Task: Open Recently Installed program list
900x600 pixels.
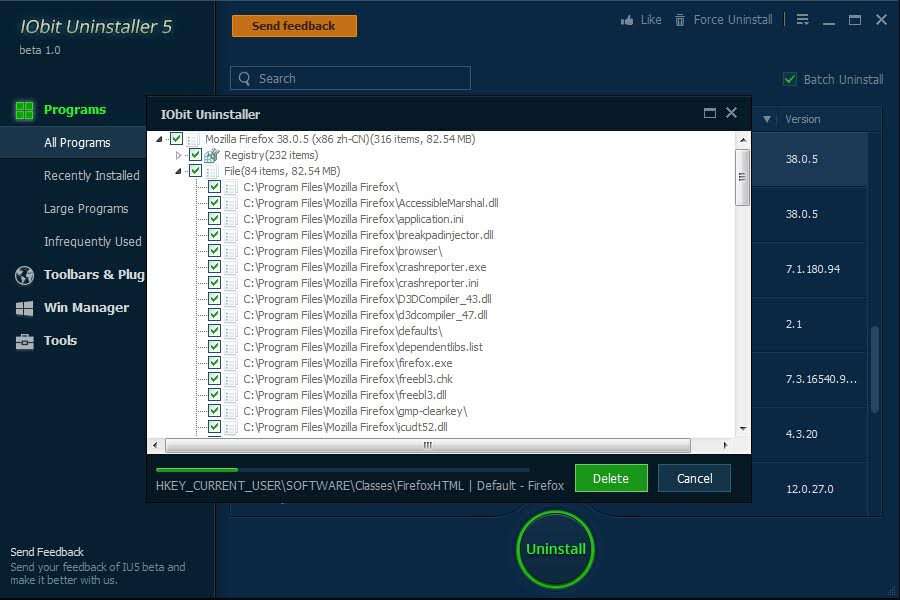Action: (91, 176)
